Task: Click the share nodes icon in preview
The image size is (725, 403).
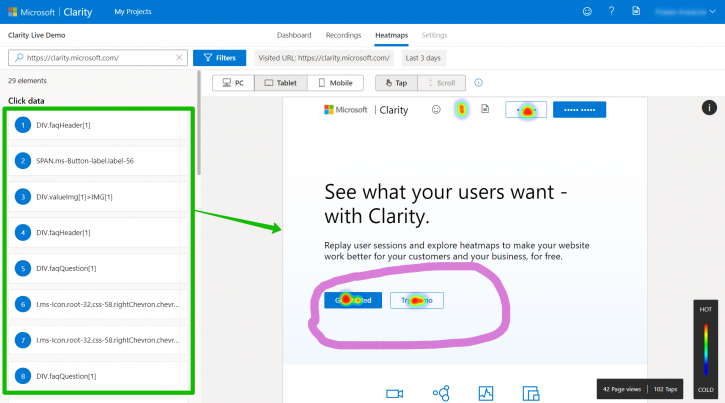Action: click(x=441, y=393)
